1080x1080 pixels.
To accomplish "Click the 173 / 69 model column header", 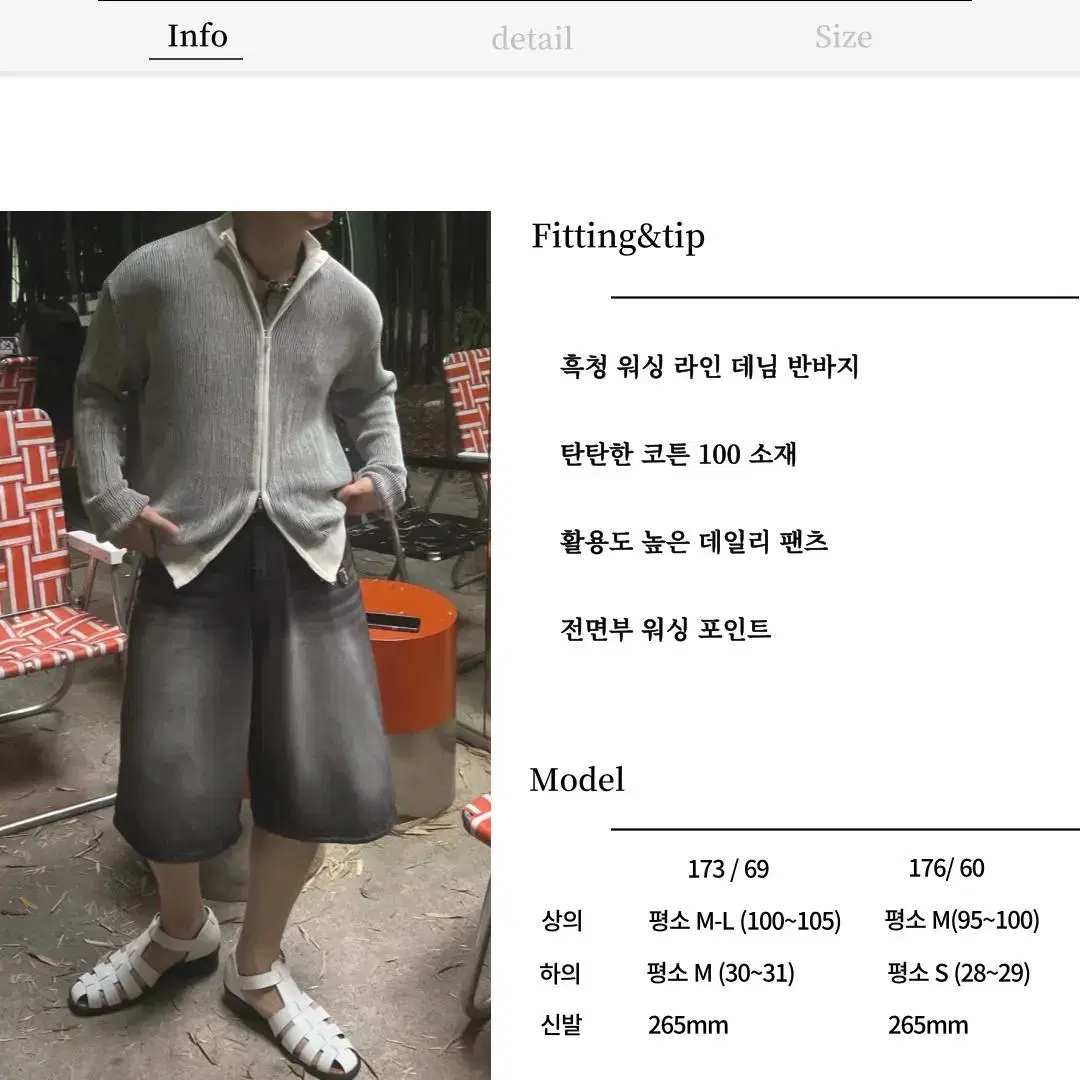I will coord(728,869).
